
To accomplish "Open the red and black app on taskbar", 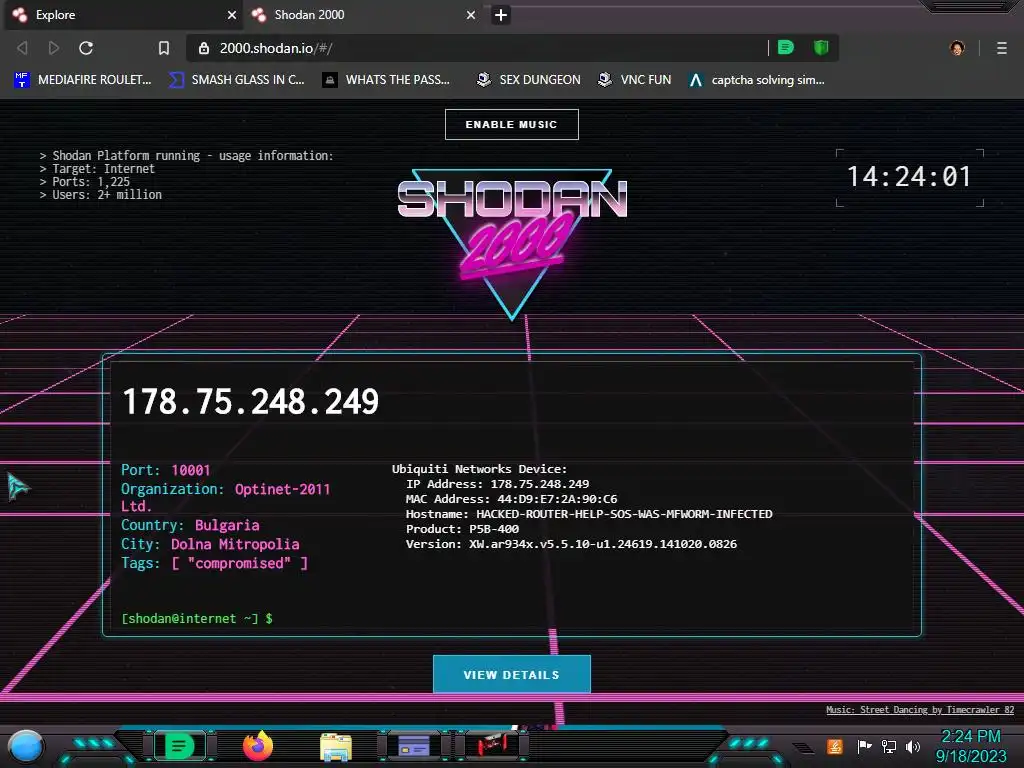I will click(492, 745).
